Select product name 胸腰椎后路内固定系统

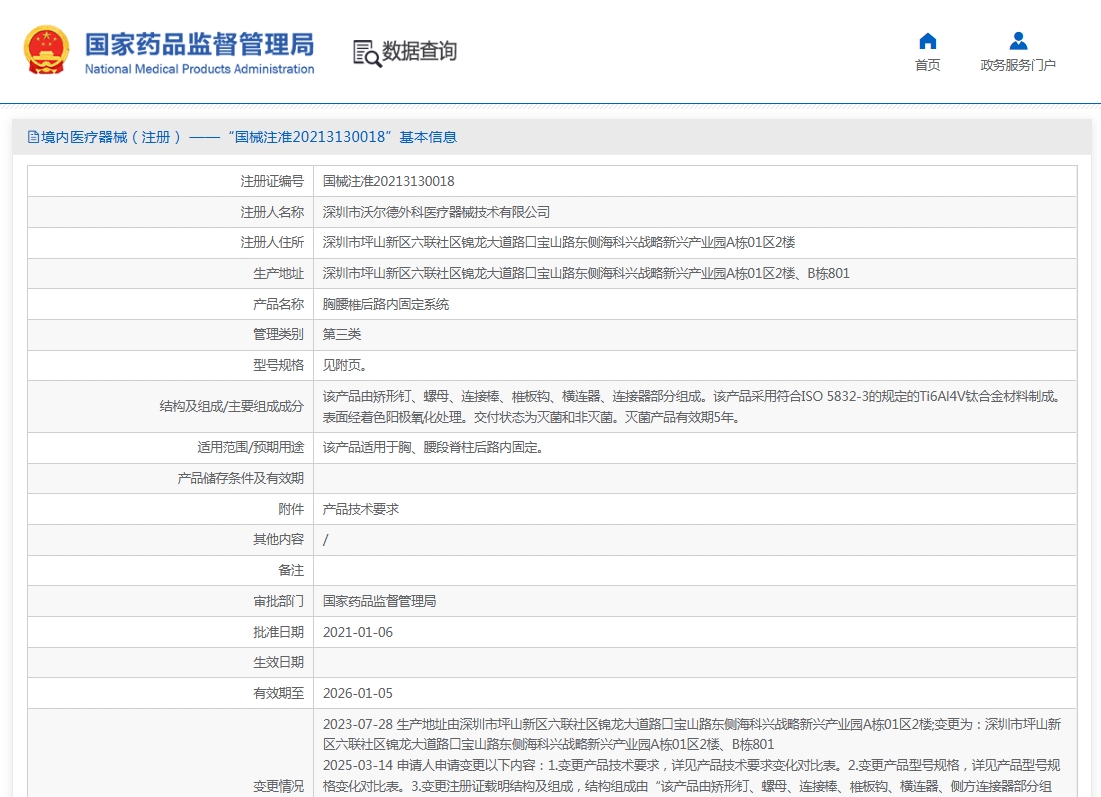click(385, 304)
